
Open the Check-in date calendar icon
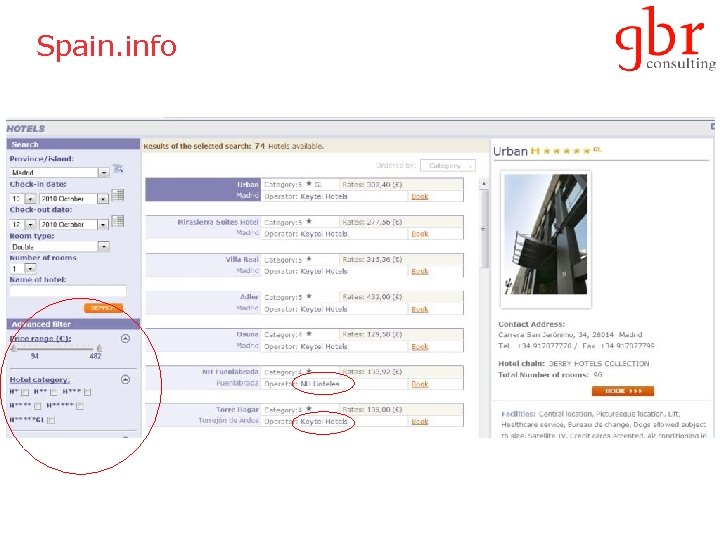tap(118, 195)
